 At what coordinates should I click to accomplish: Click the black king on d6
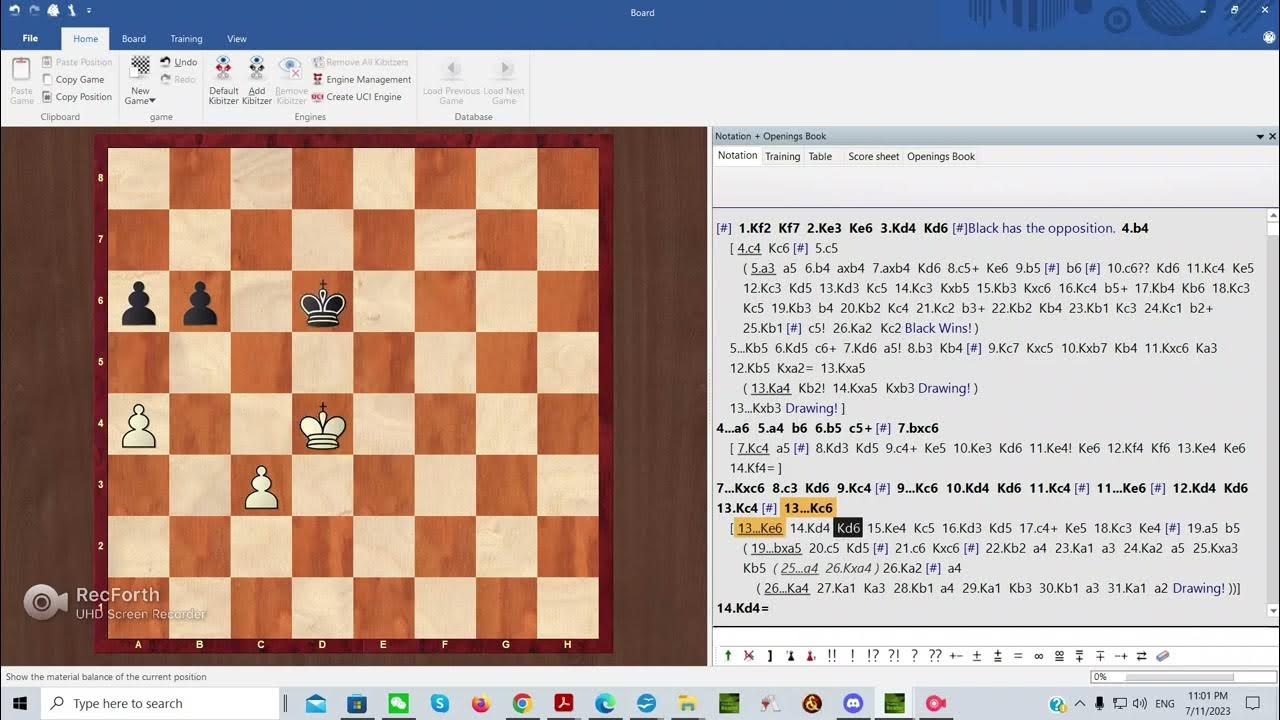323,302
